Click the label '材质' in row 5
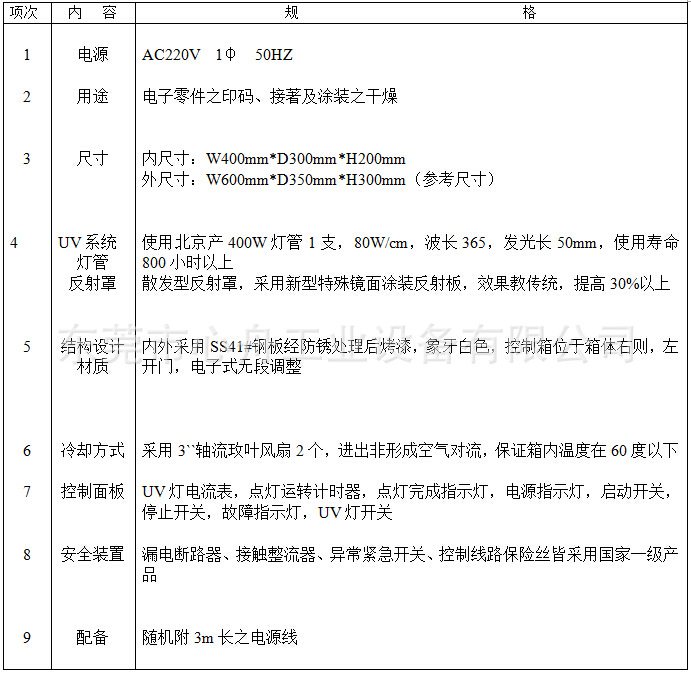 [x=93, y=367]
